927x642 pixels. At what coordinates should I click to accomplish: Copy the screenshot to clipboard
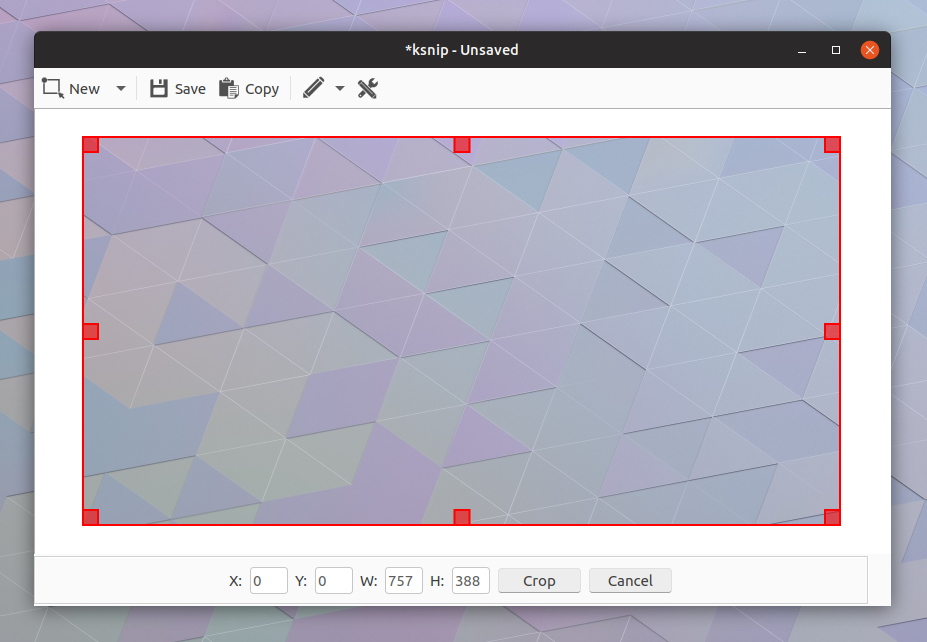[x=249, y=88]
